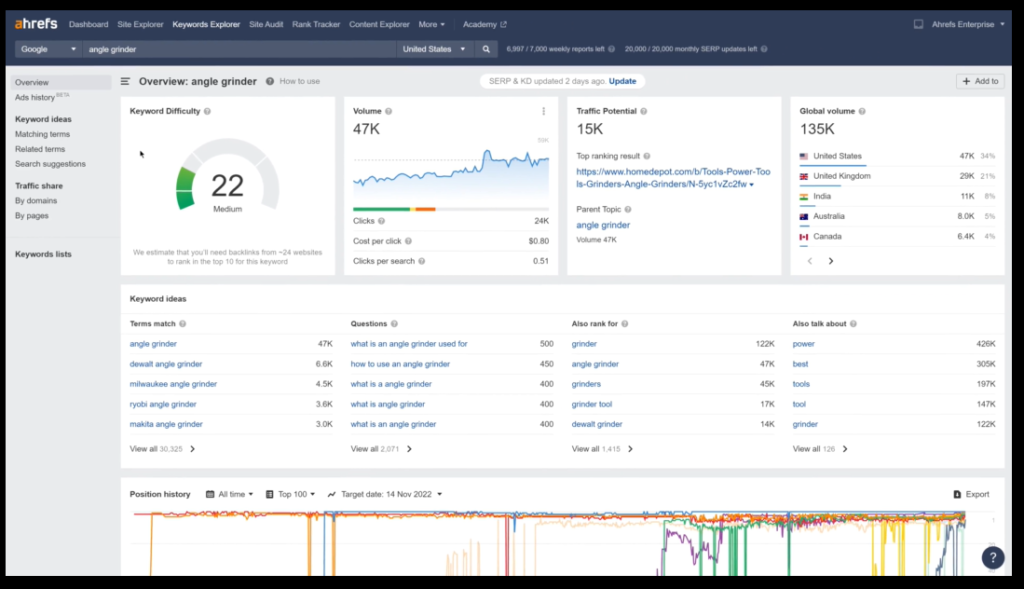View all 126 also talk about terms
The width and height of the screenshot is (1024, 589).
(x=820, y=449)
